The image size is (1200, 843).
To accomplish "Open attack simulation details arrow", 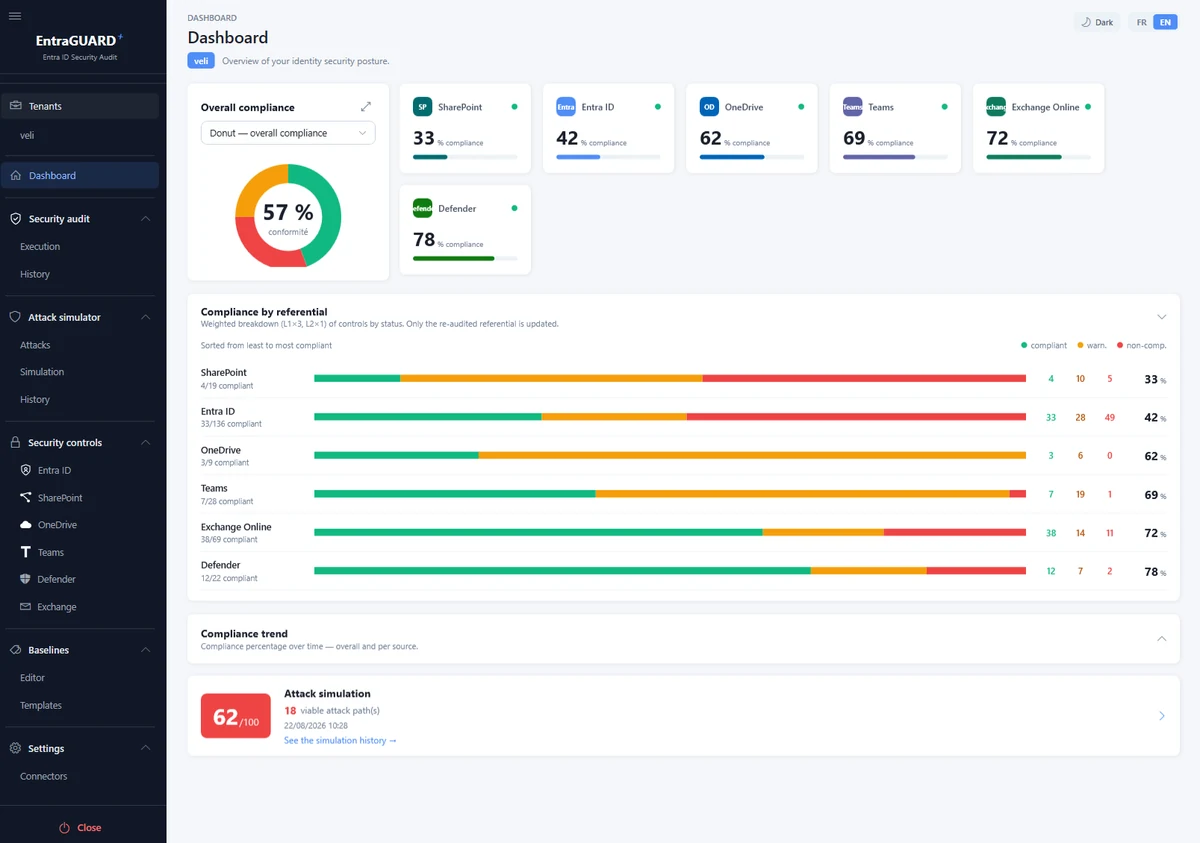I will (1161, 716).
